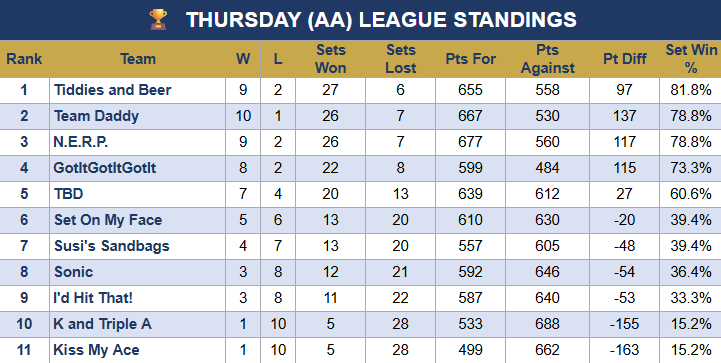
Task: Open K and Triple A team entry
Action: click(102, 324)
